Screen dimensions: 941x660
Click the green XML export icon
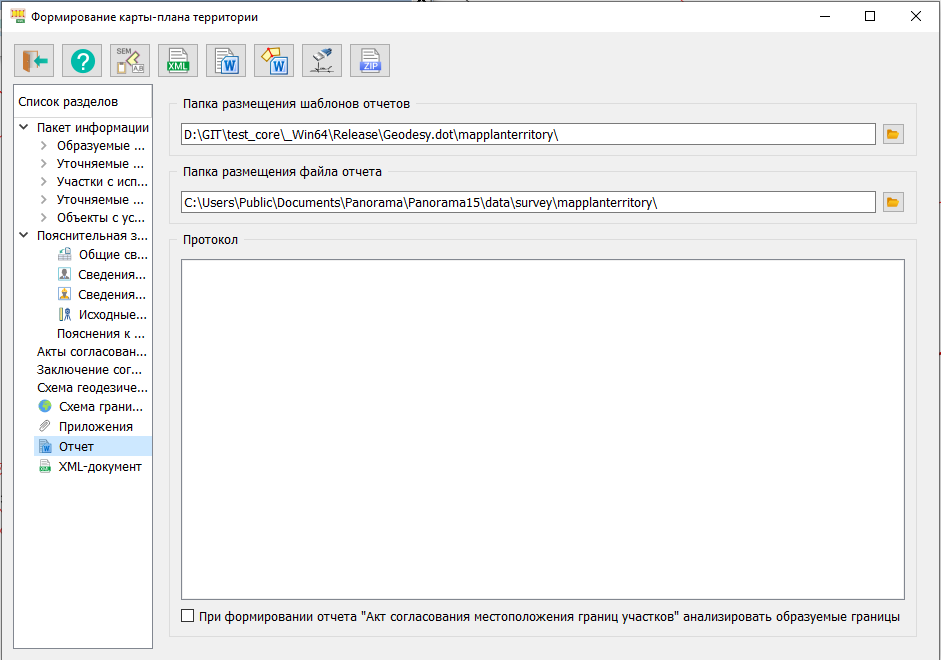click(178, 62)
